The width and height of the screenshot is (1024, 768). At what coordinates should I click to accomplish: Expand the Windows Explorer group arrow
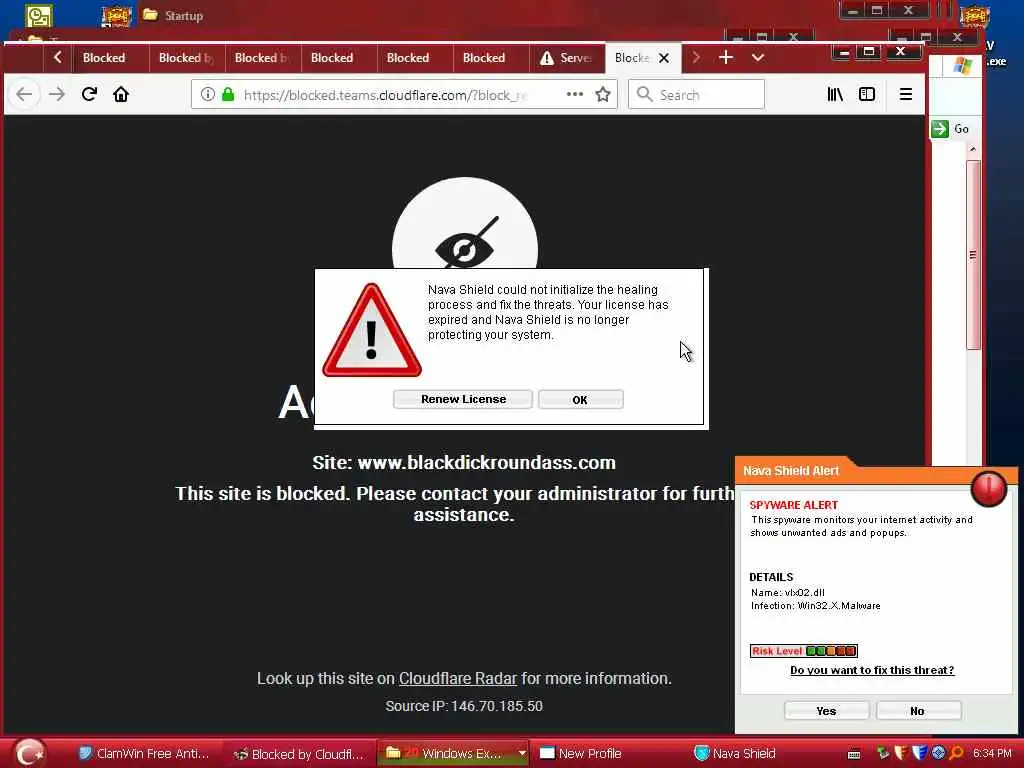pos(522,754)
